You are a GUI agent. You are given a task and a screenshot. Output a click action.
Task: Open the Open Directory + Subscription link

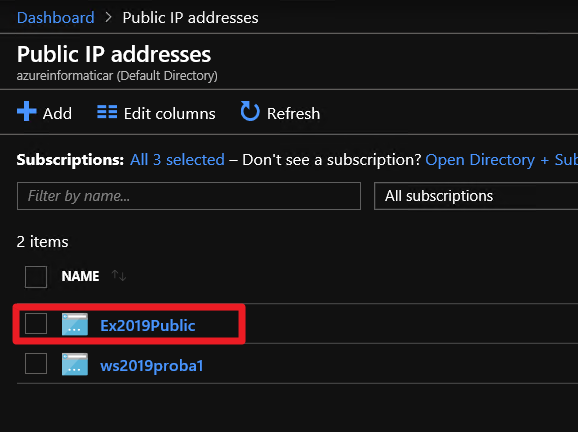[x=502, y=160]
